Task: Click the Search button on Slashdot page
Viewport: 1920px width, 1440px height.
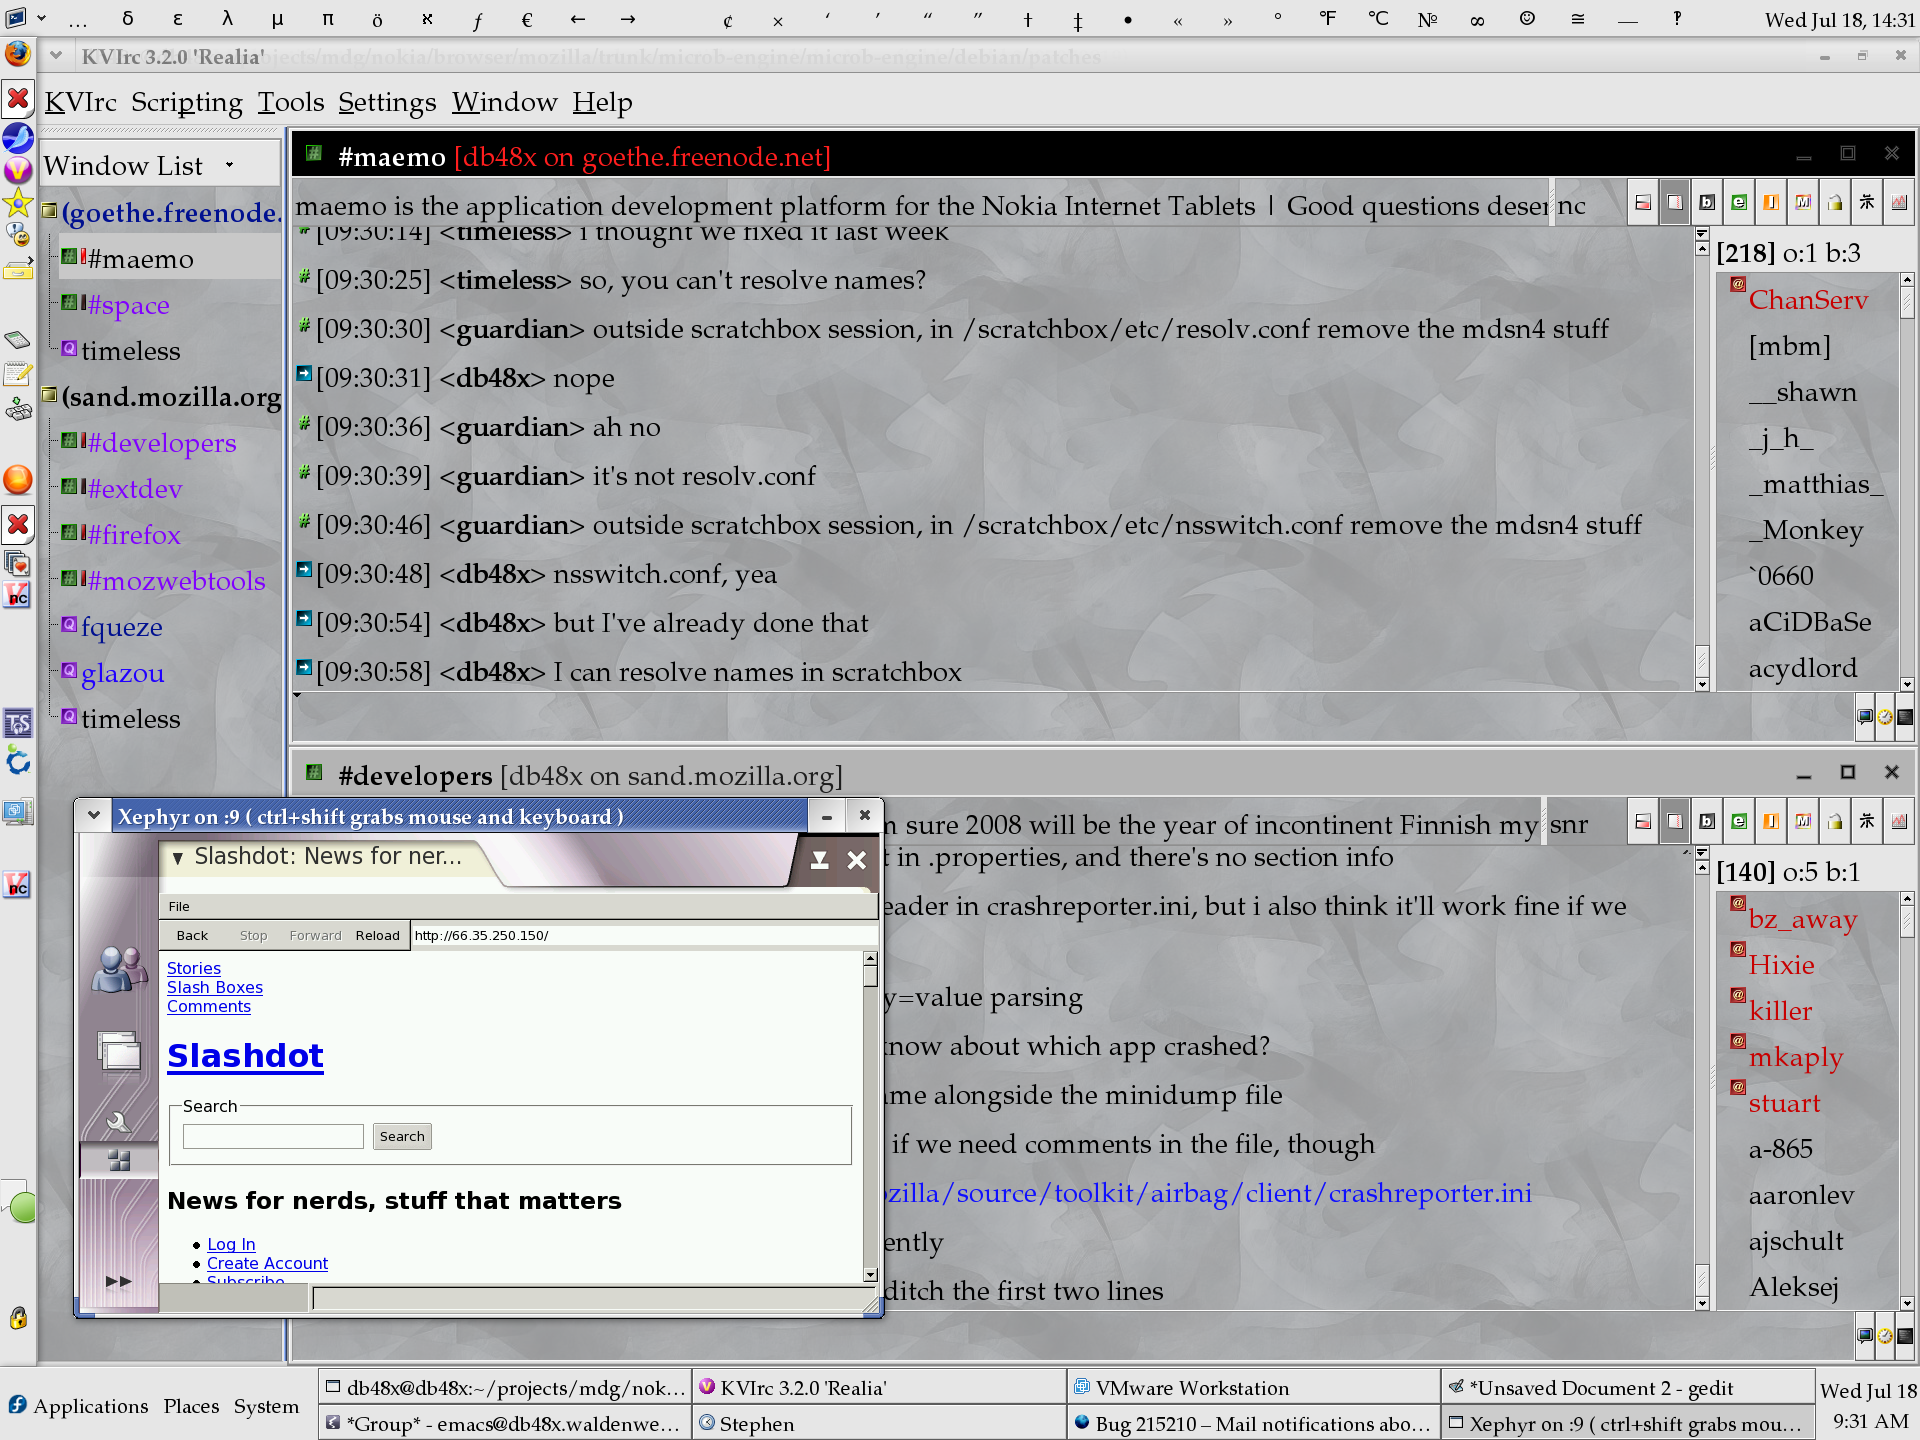Action: (402, 1136)
